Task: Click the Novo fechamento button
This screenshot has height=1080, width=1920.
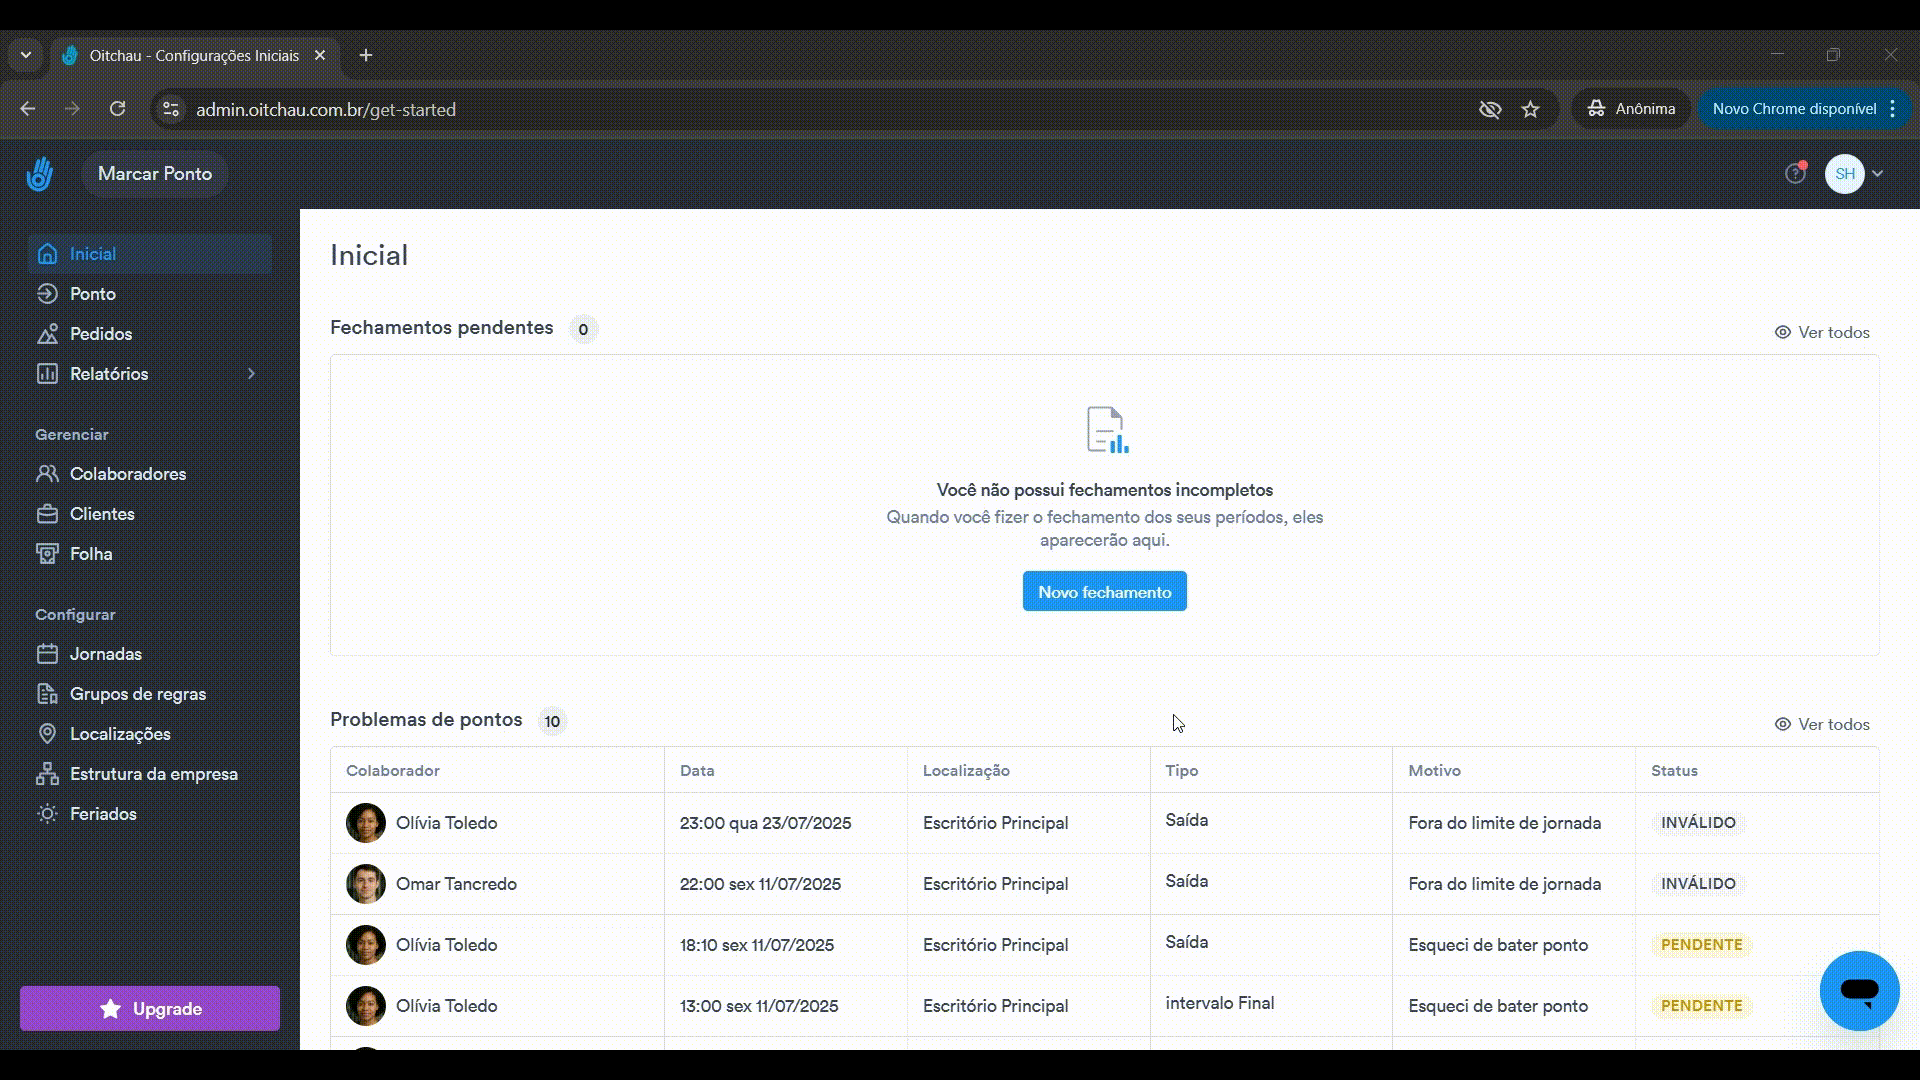Action: [x=1104, y=592]
